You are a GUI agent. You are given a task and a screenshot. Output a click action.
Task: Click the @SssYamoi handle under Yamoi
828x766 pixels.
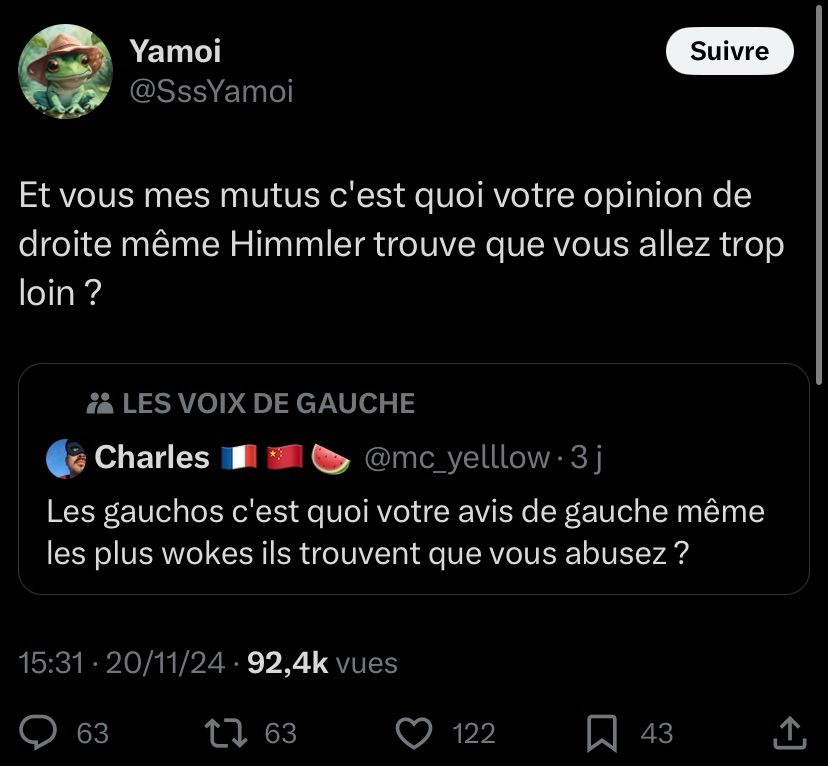click(212, 91)
